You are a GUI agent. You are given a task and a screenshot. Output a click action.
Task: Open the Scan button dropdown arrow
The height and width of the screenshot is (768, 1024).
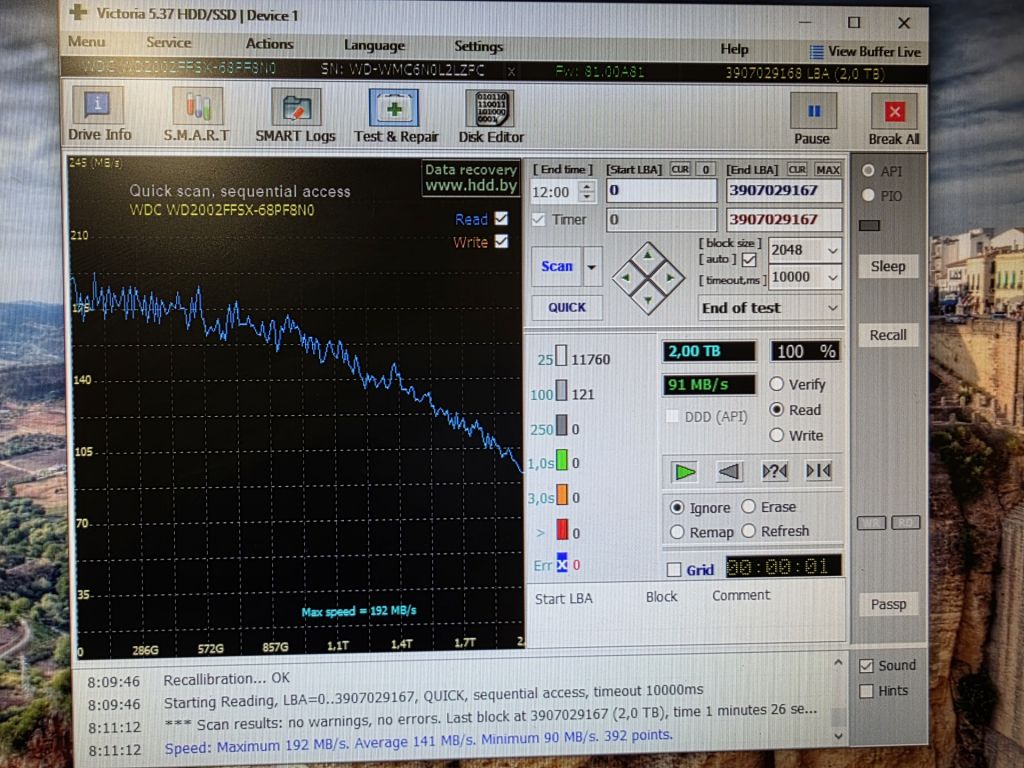click(592, 266)
